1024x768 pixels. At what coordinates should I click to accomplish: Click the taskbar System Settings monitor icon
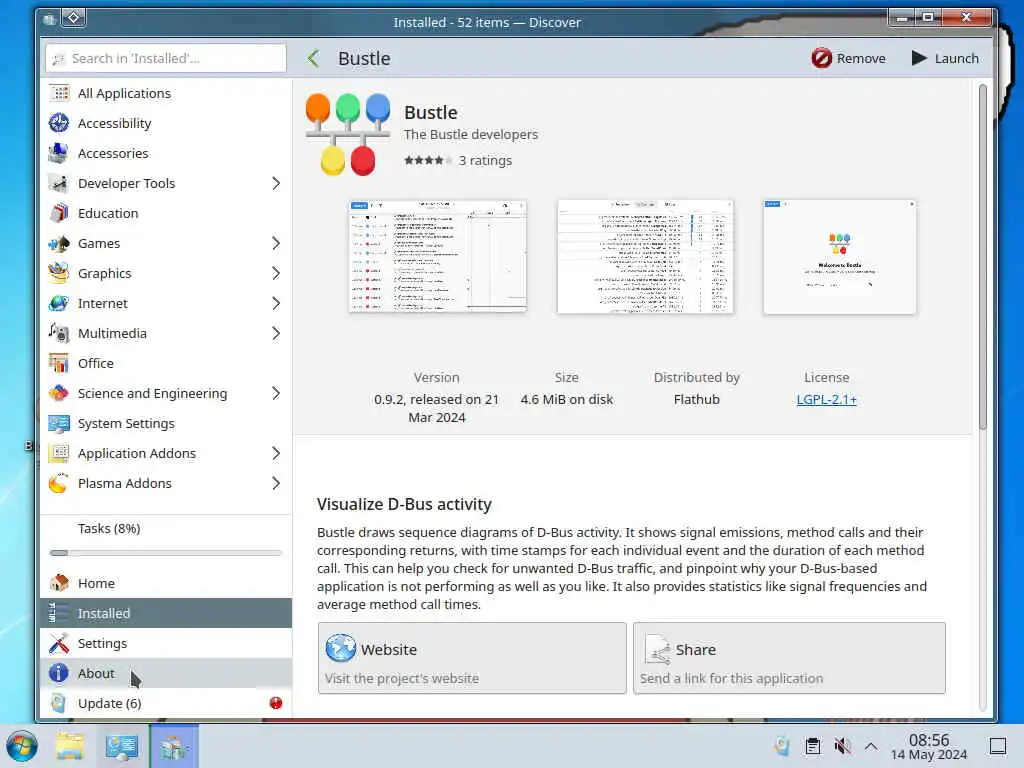[x=122, y=746]
